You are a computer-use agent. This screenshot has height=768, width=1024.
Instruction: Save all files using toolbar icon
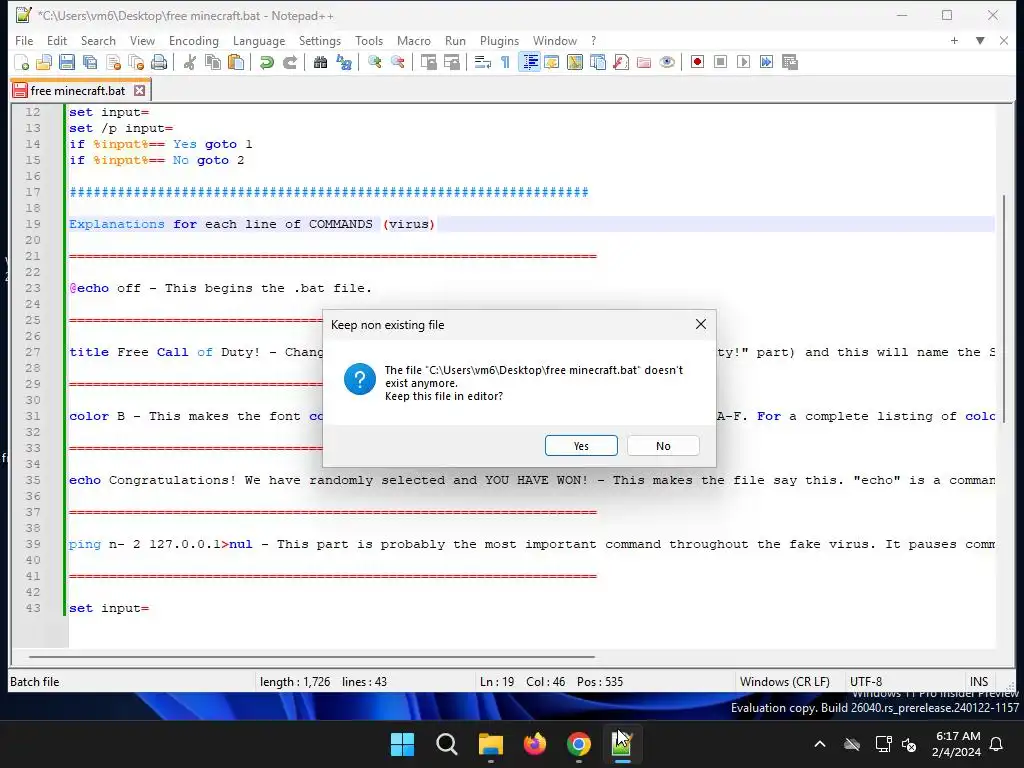point(89,62)
